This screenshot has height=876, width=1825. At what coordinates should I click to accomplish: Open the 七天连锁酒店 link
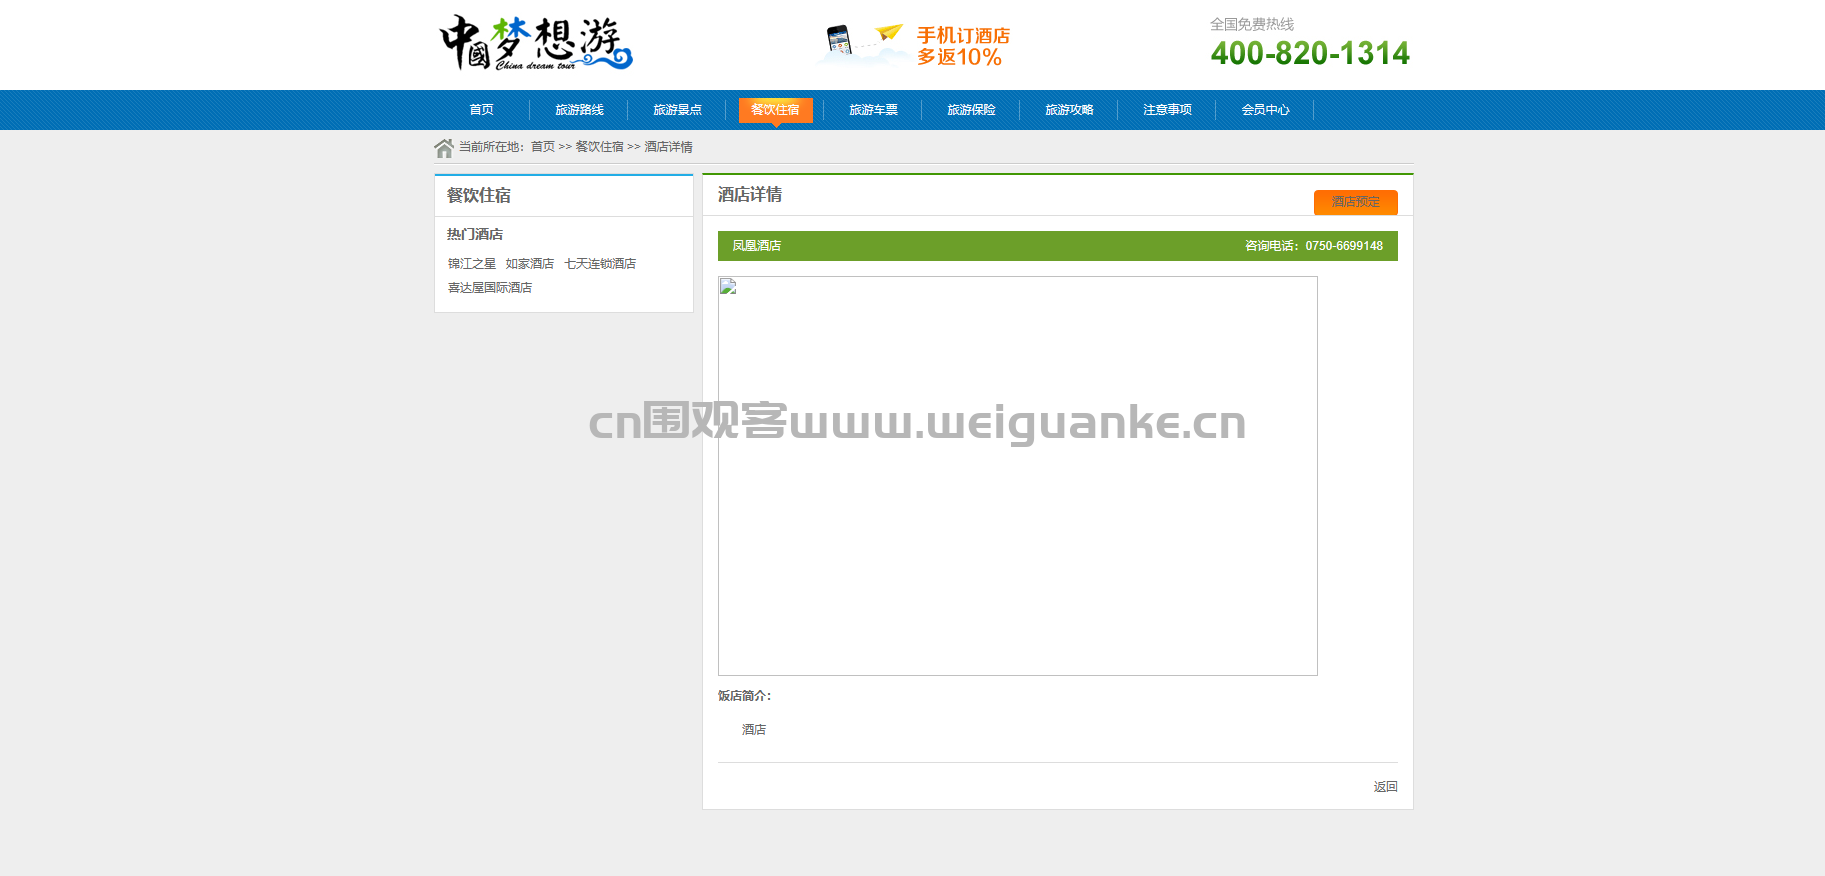pyautogui.click(x=600, y=264)
